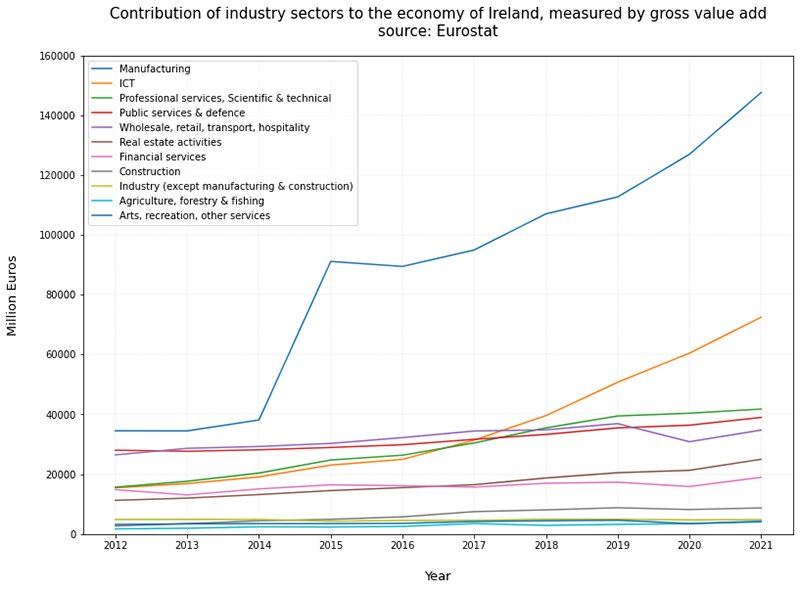800x590 pixels.
Task: Click the Manufacturing legend line swatch
Action: click(103, 69)
